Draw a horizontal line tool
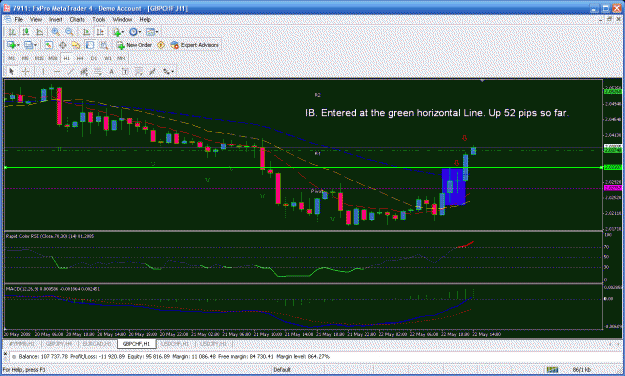The height and width of the screenshot is (376, 625). (x=57, y=71)
